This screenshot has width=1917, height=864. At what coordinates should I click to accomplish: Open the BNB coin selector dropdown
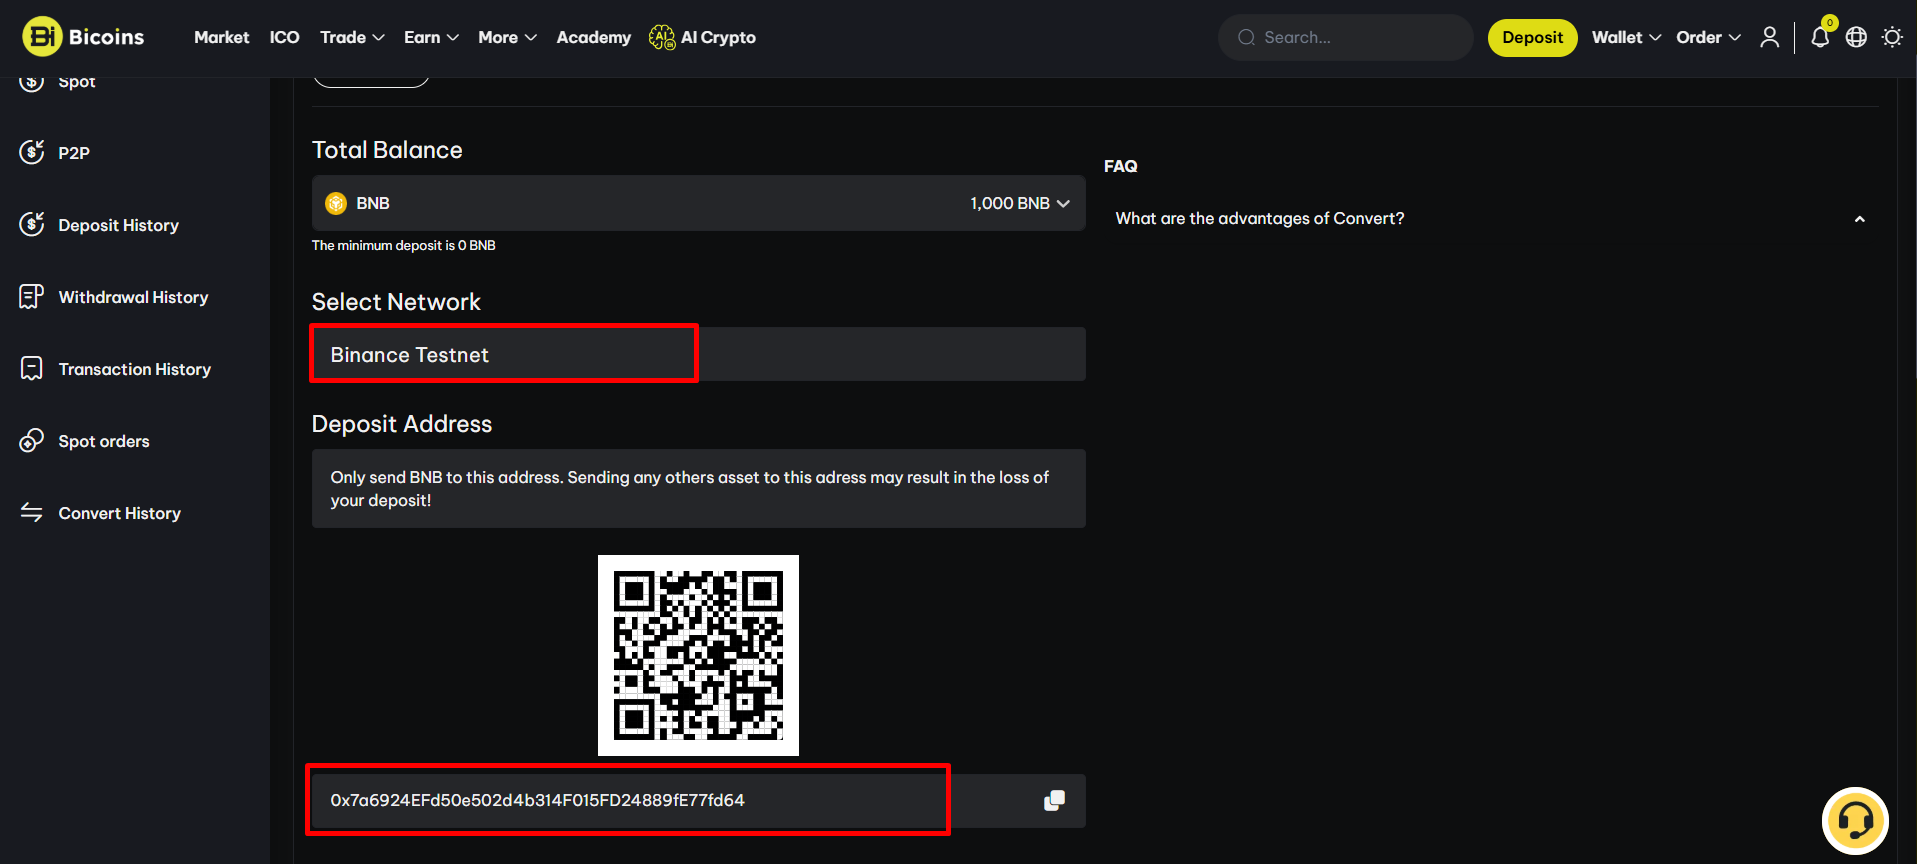point(698,203)
